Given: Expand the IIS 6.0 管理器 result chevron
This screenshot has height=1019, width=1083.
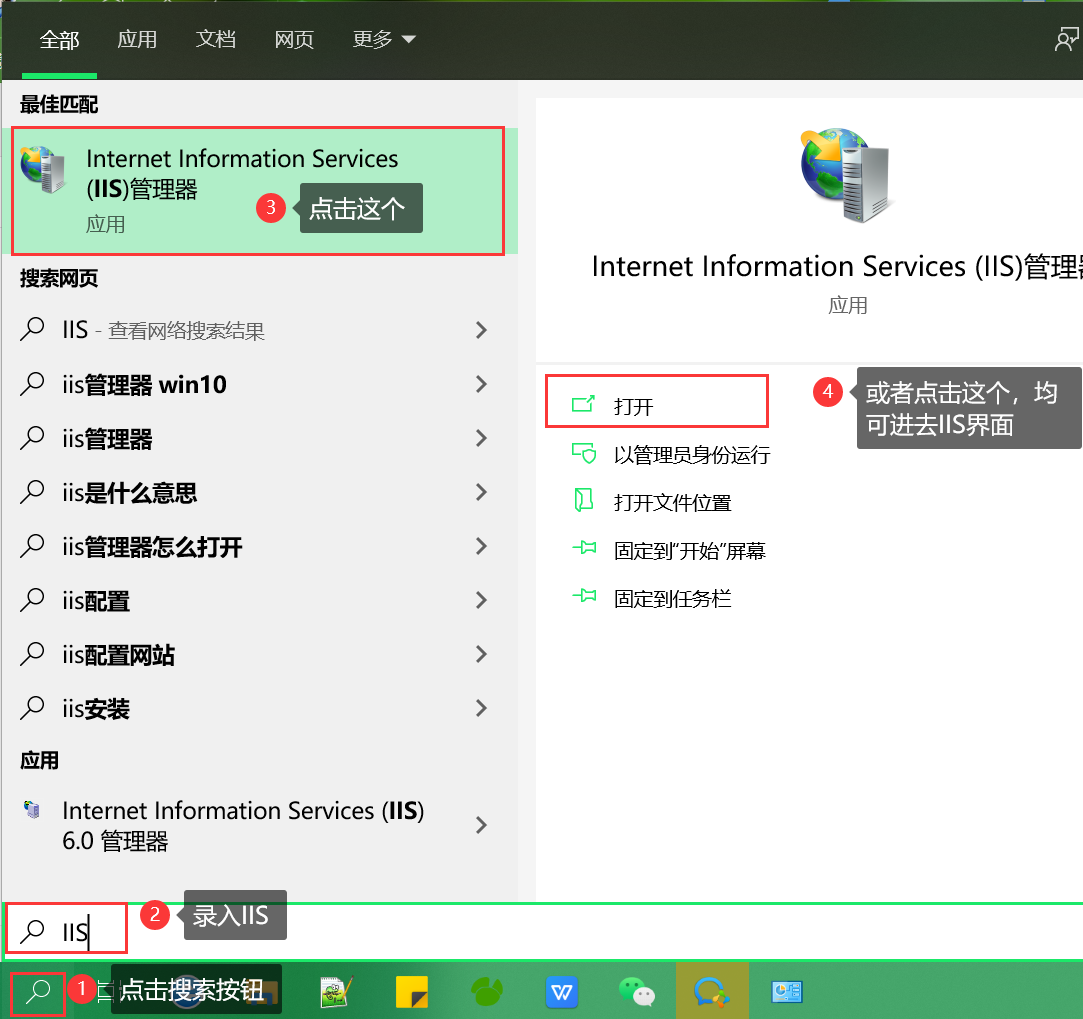Looking at the screenshot, I should tap(481, 825).
